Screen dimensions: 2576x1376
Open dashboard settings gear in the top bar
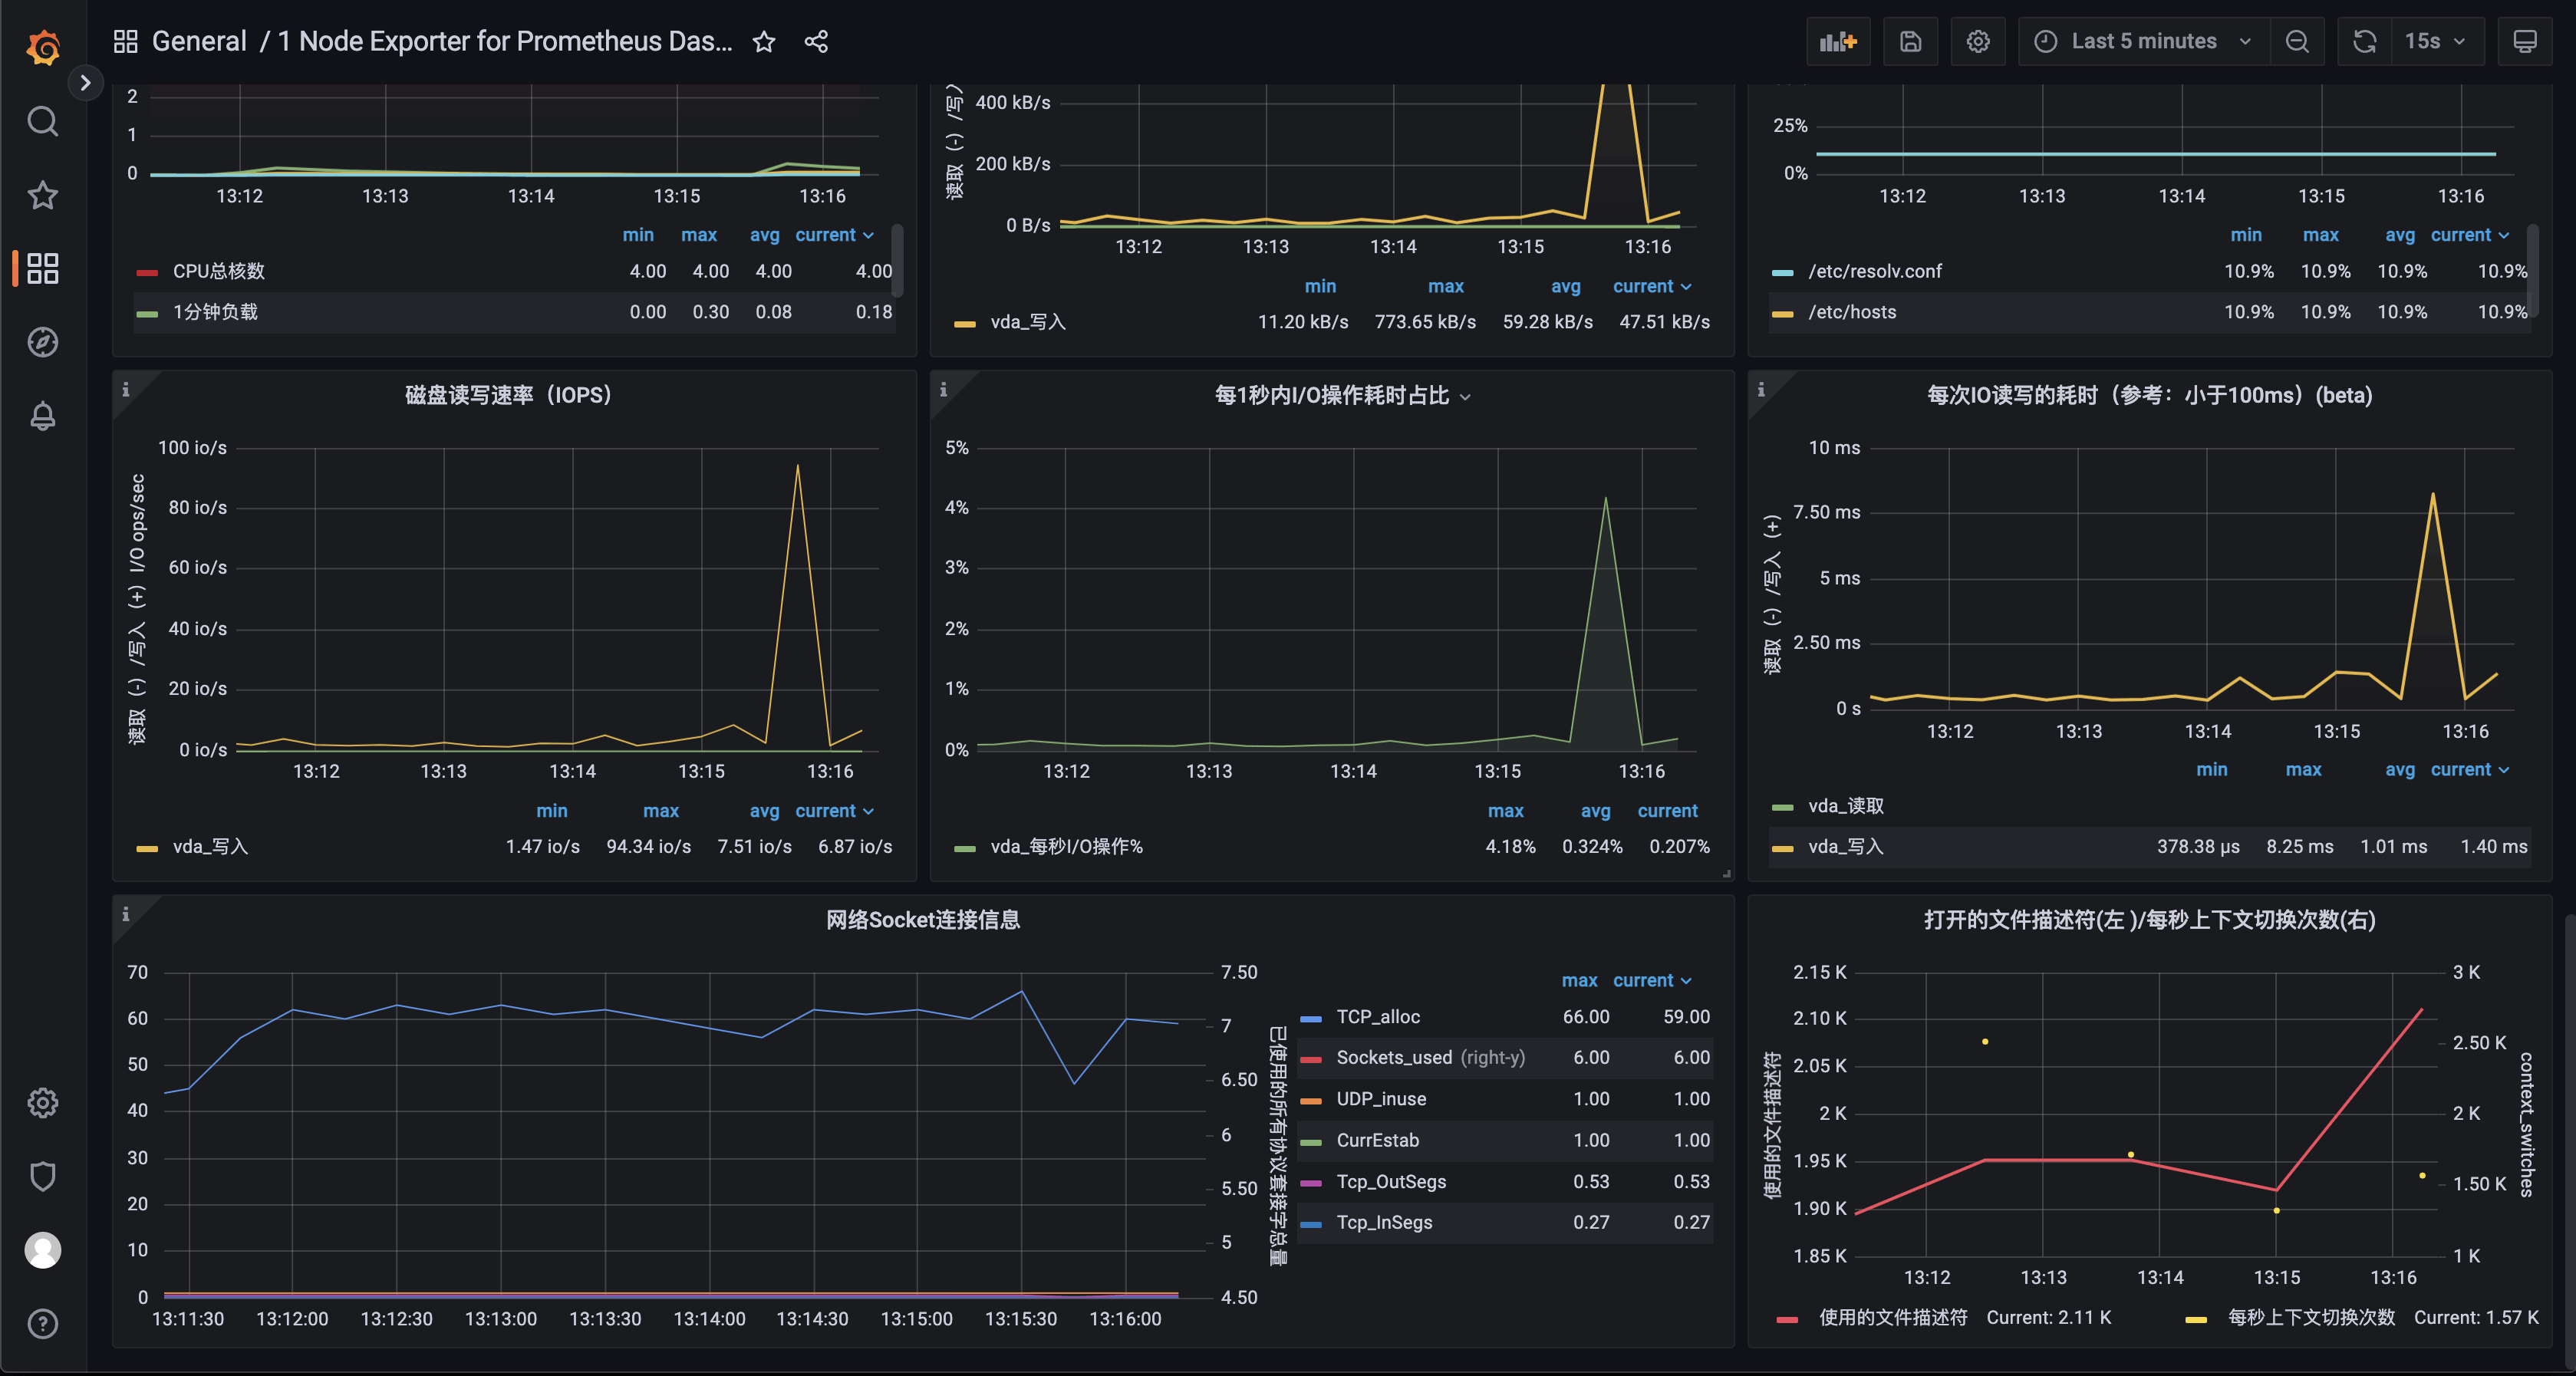[x=1978, y=41]
